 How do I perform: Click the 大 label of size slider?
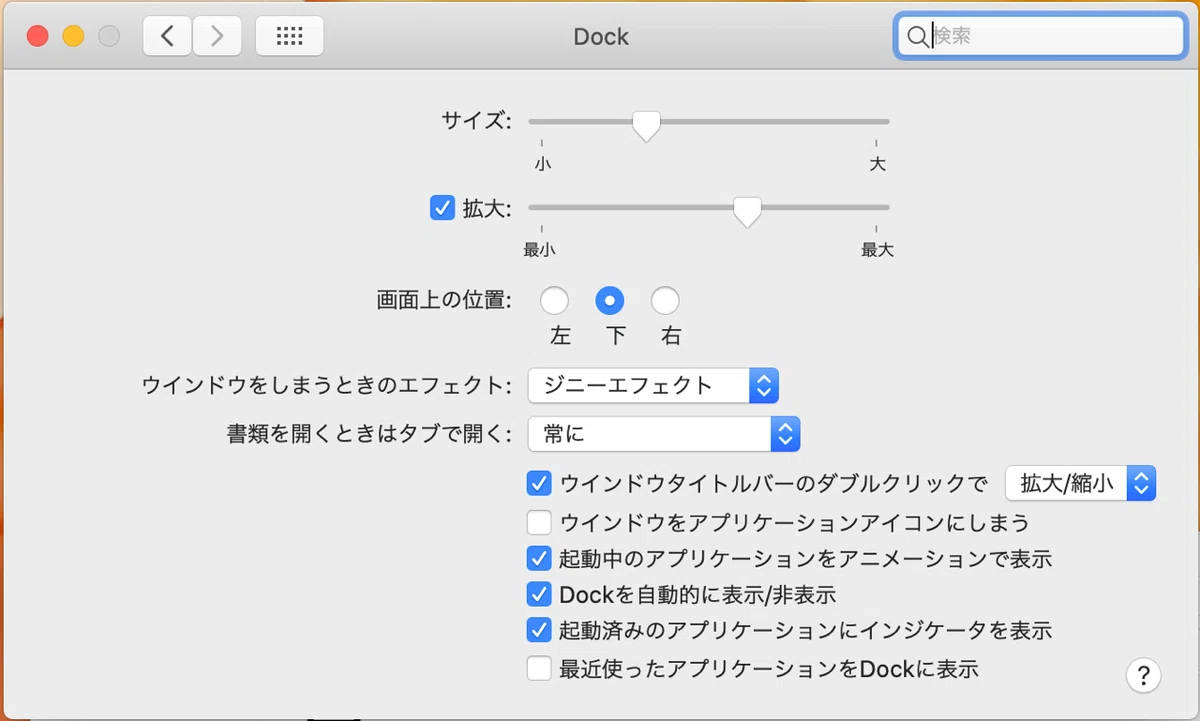pos(877,163)
